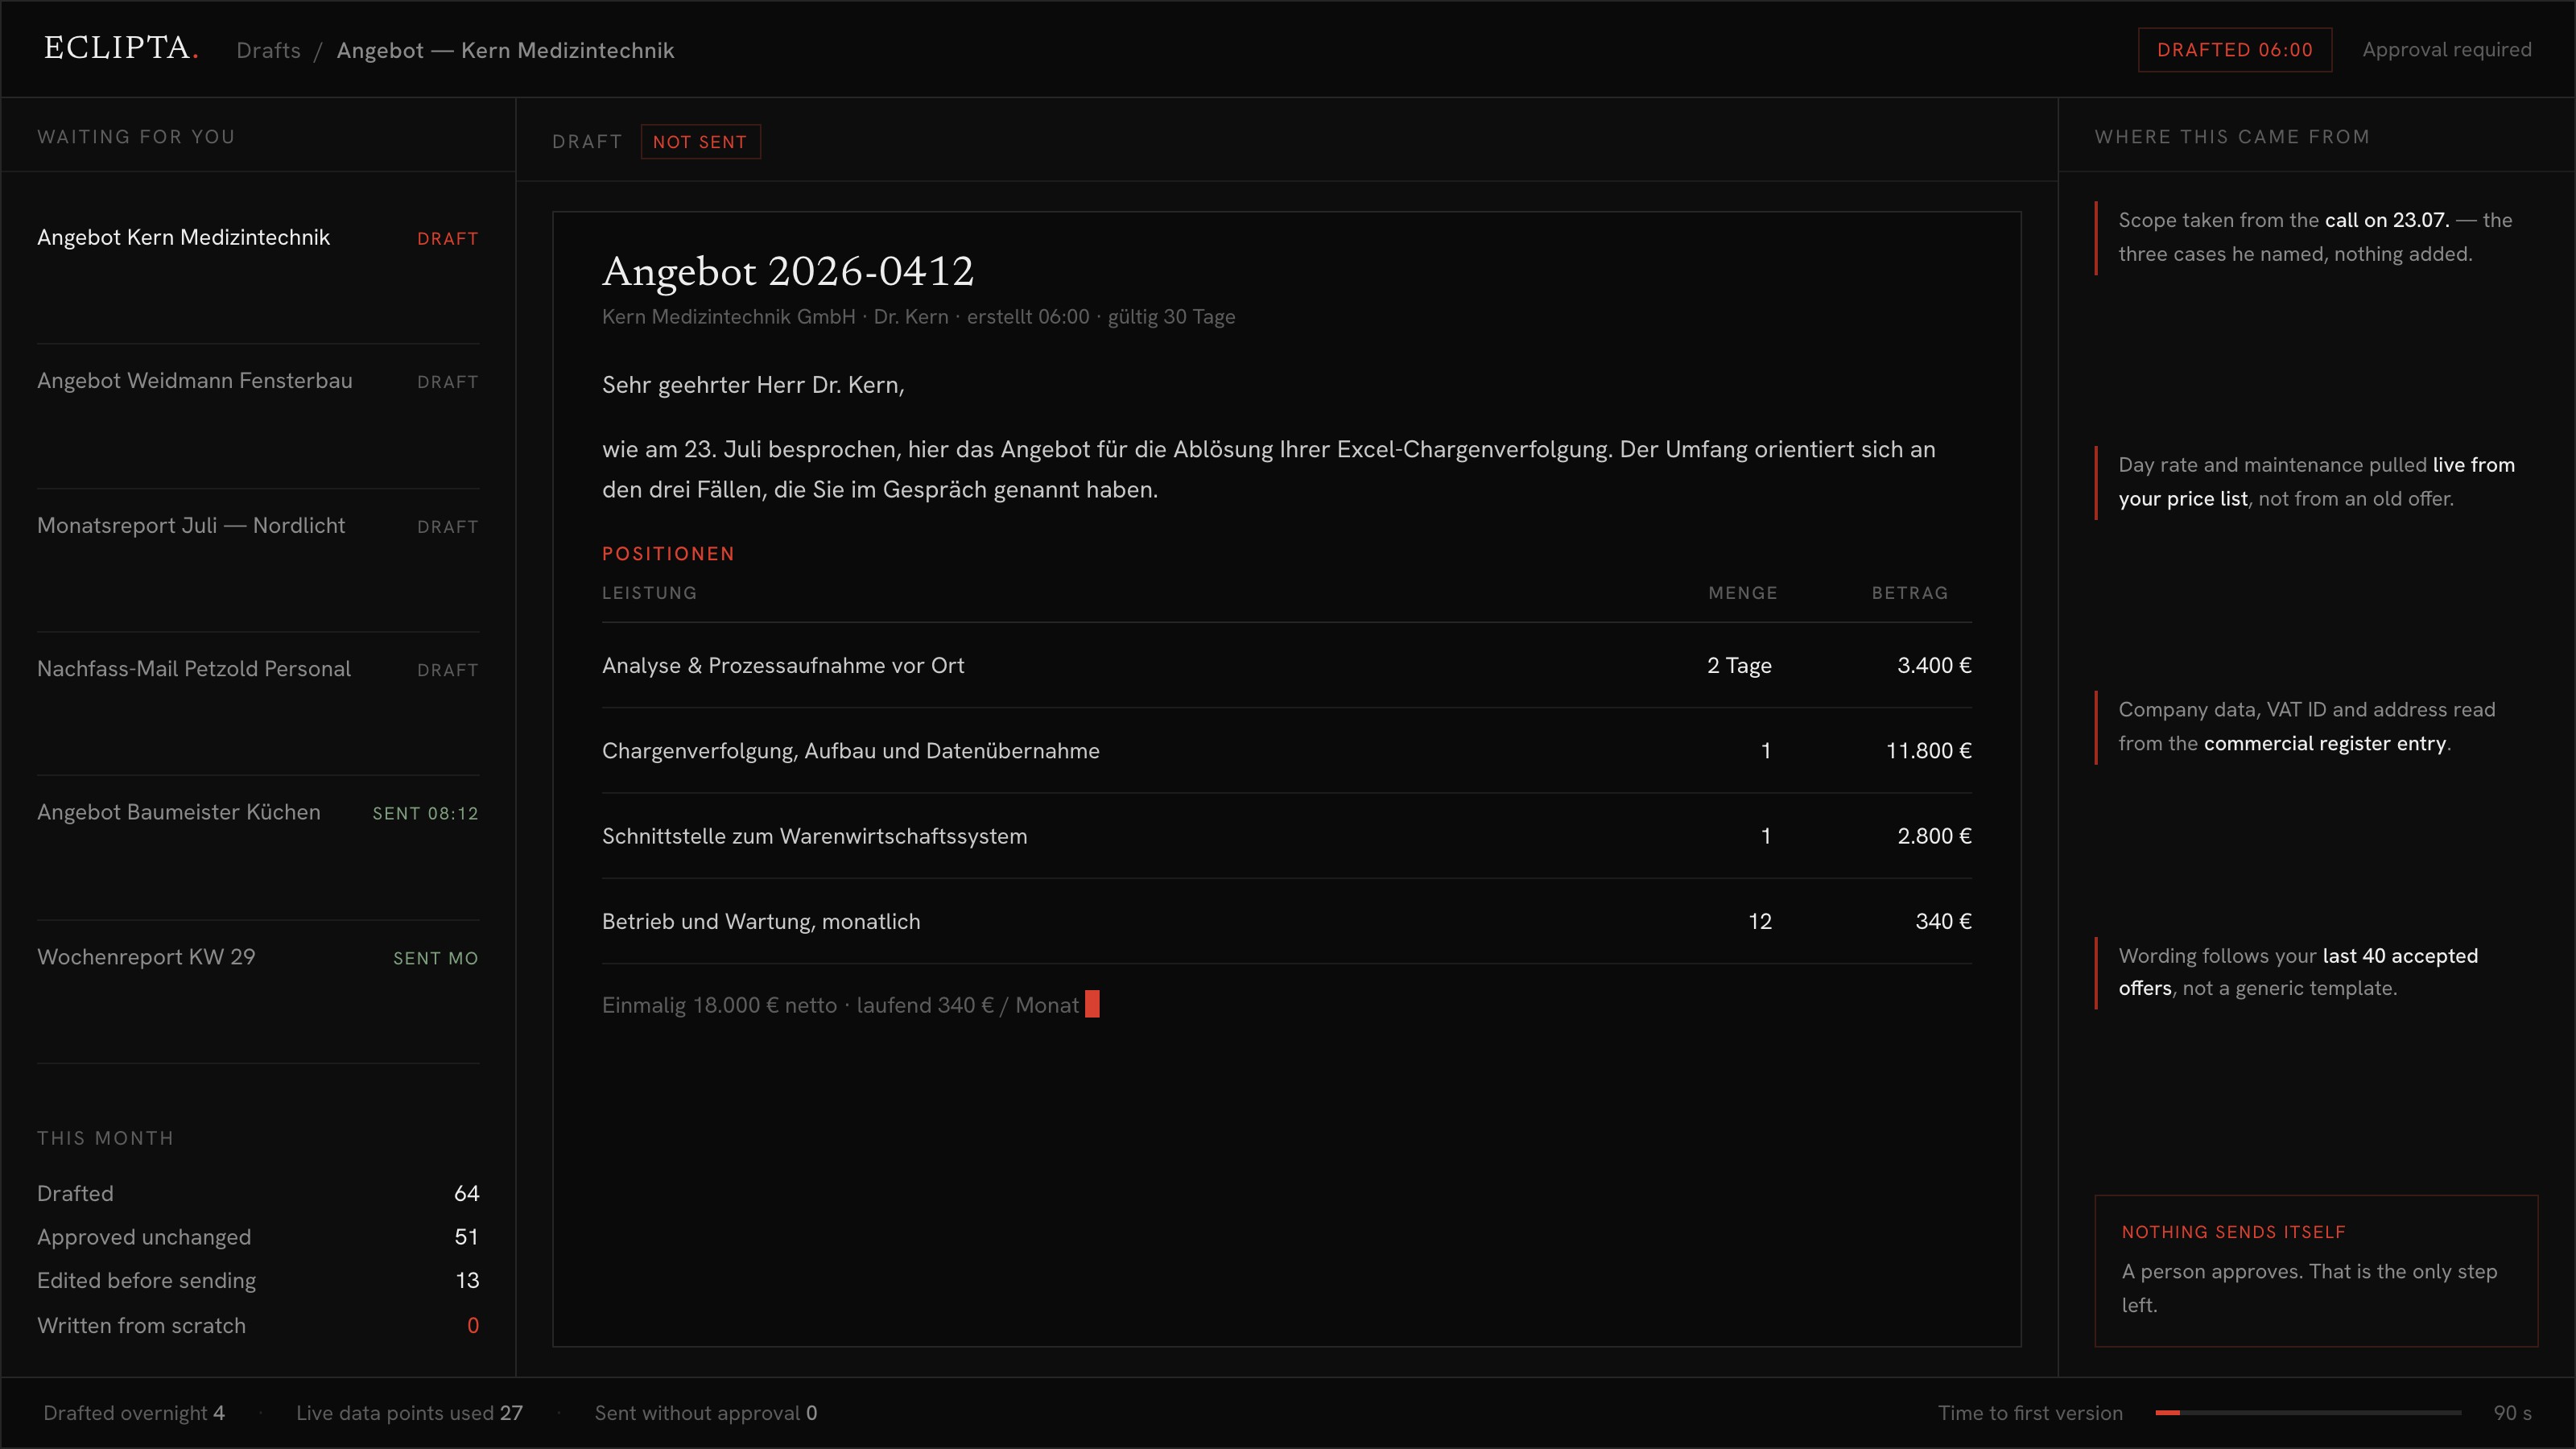Click Drafted overnight 4 in status bar

[x=134, y=1413]
